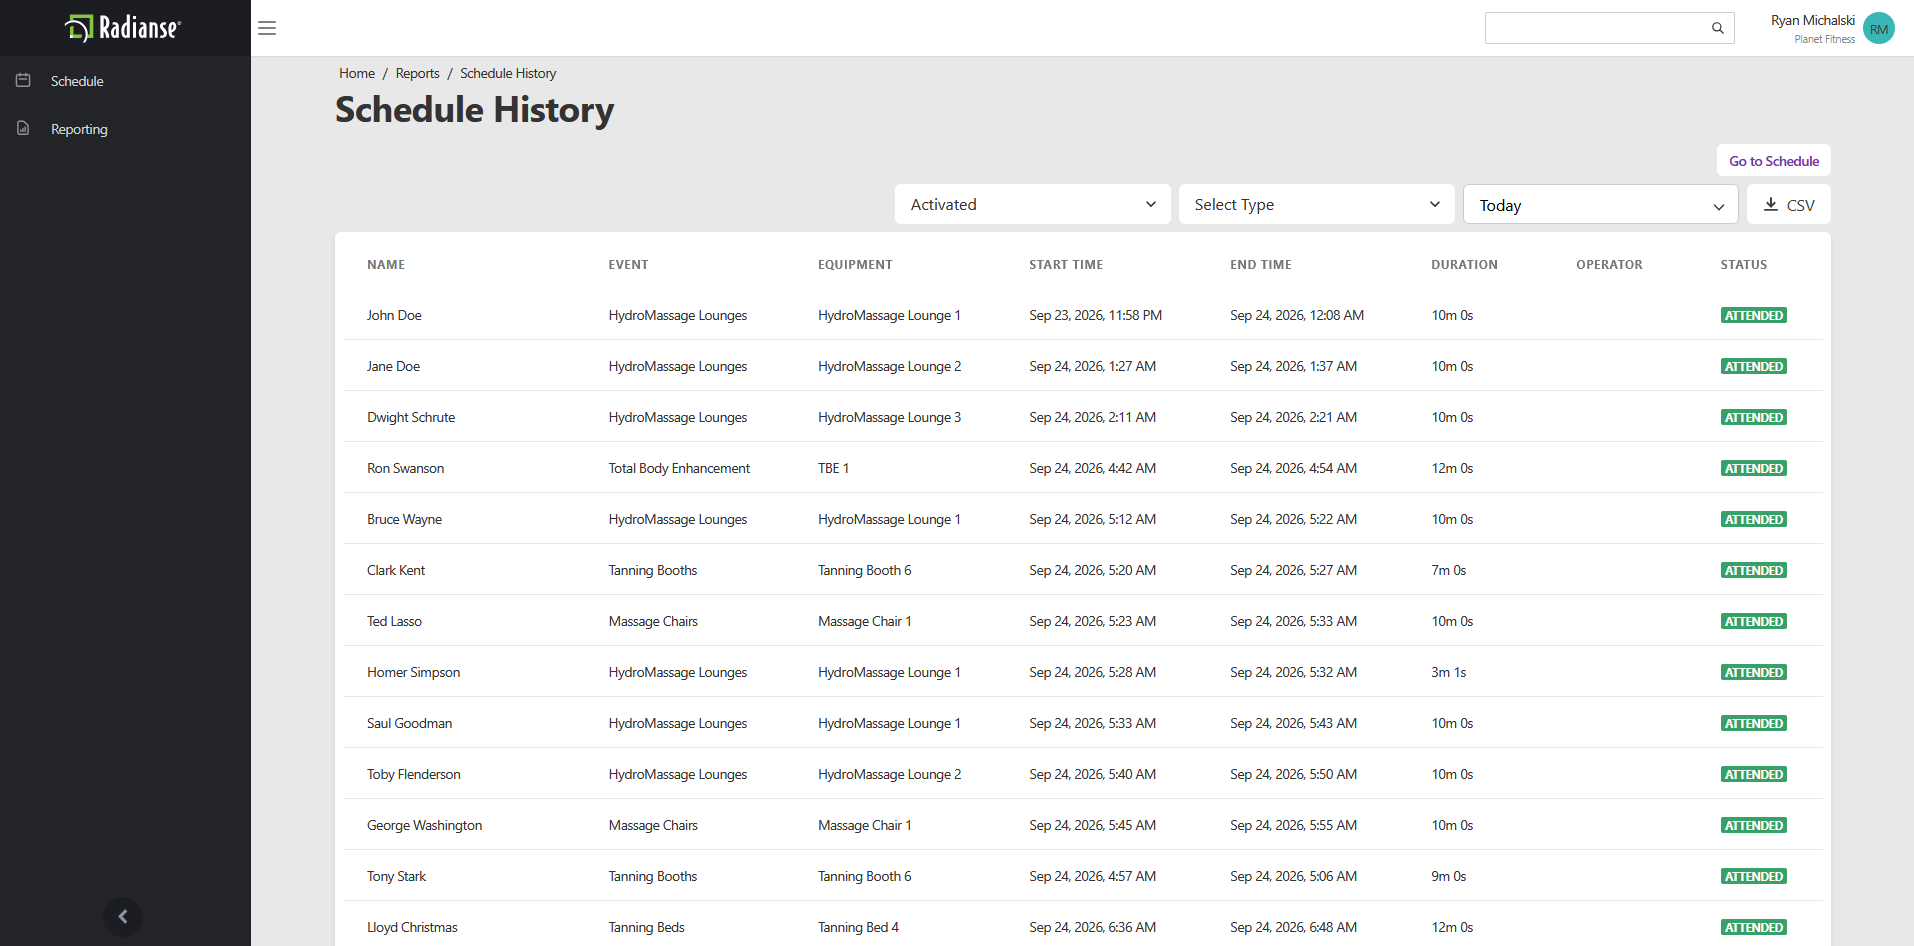Screen dimensions: 1914x946
Task: Collapse the sidebar with the arrow button
Action: coord(123,916)
